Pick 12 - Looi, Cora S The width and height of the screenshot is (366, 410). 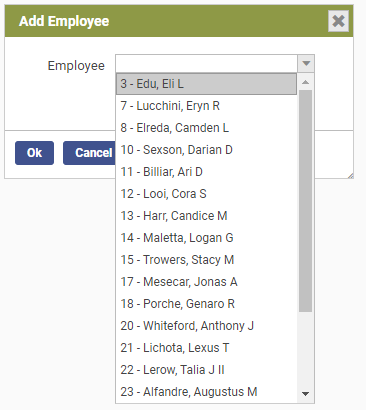[206, 194]
